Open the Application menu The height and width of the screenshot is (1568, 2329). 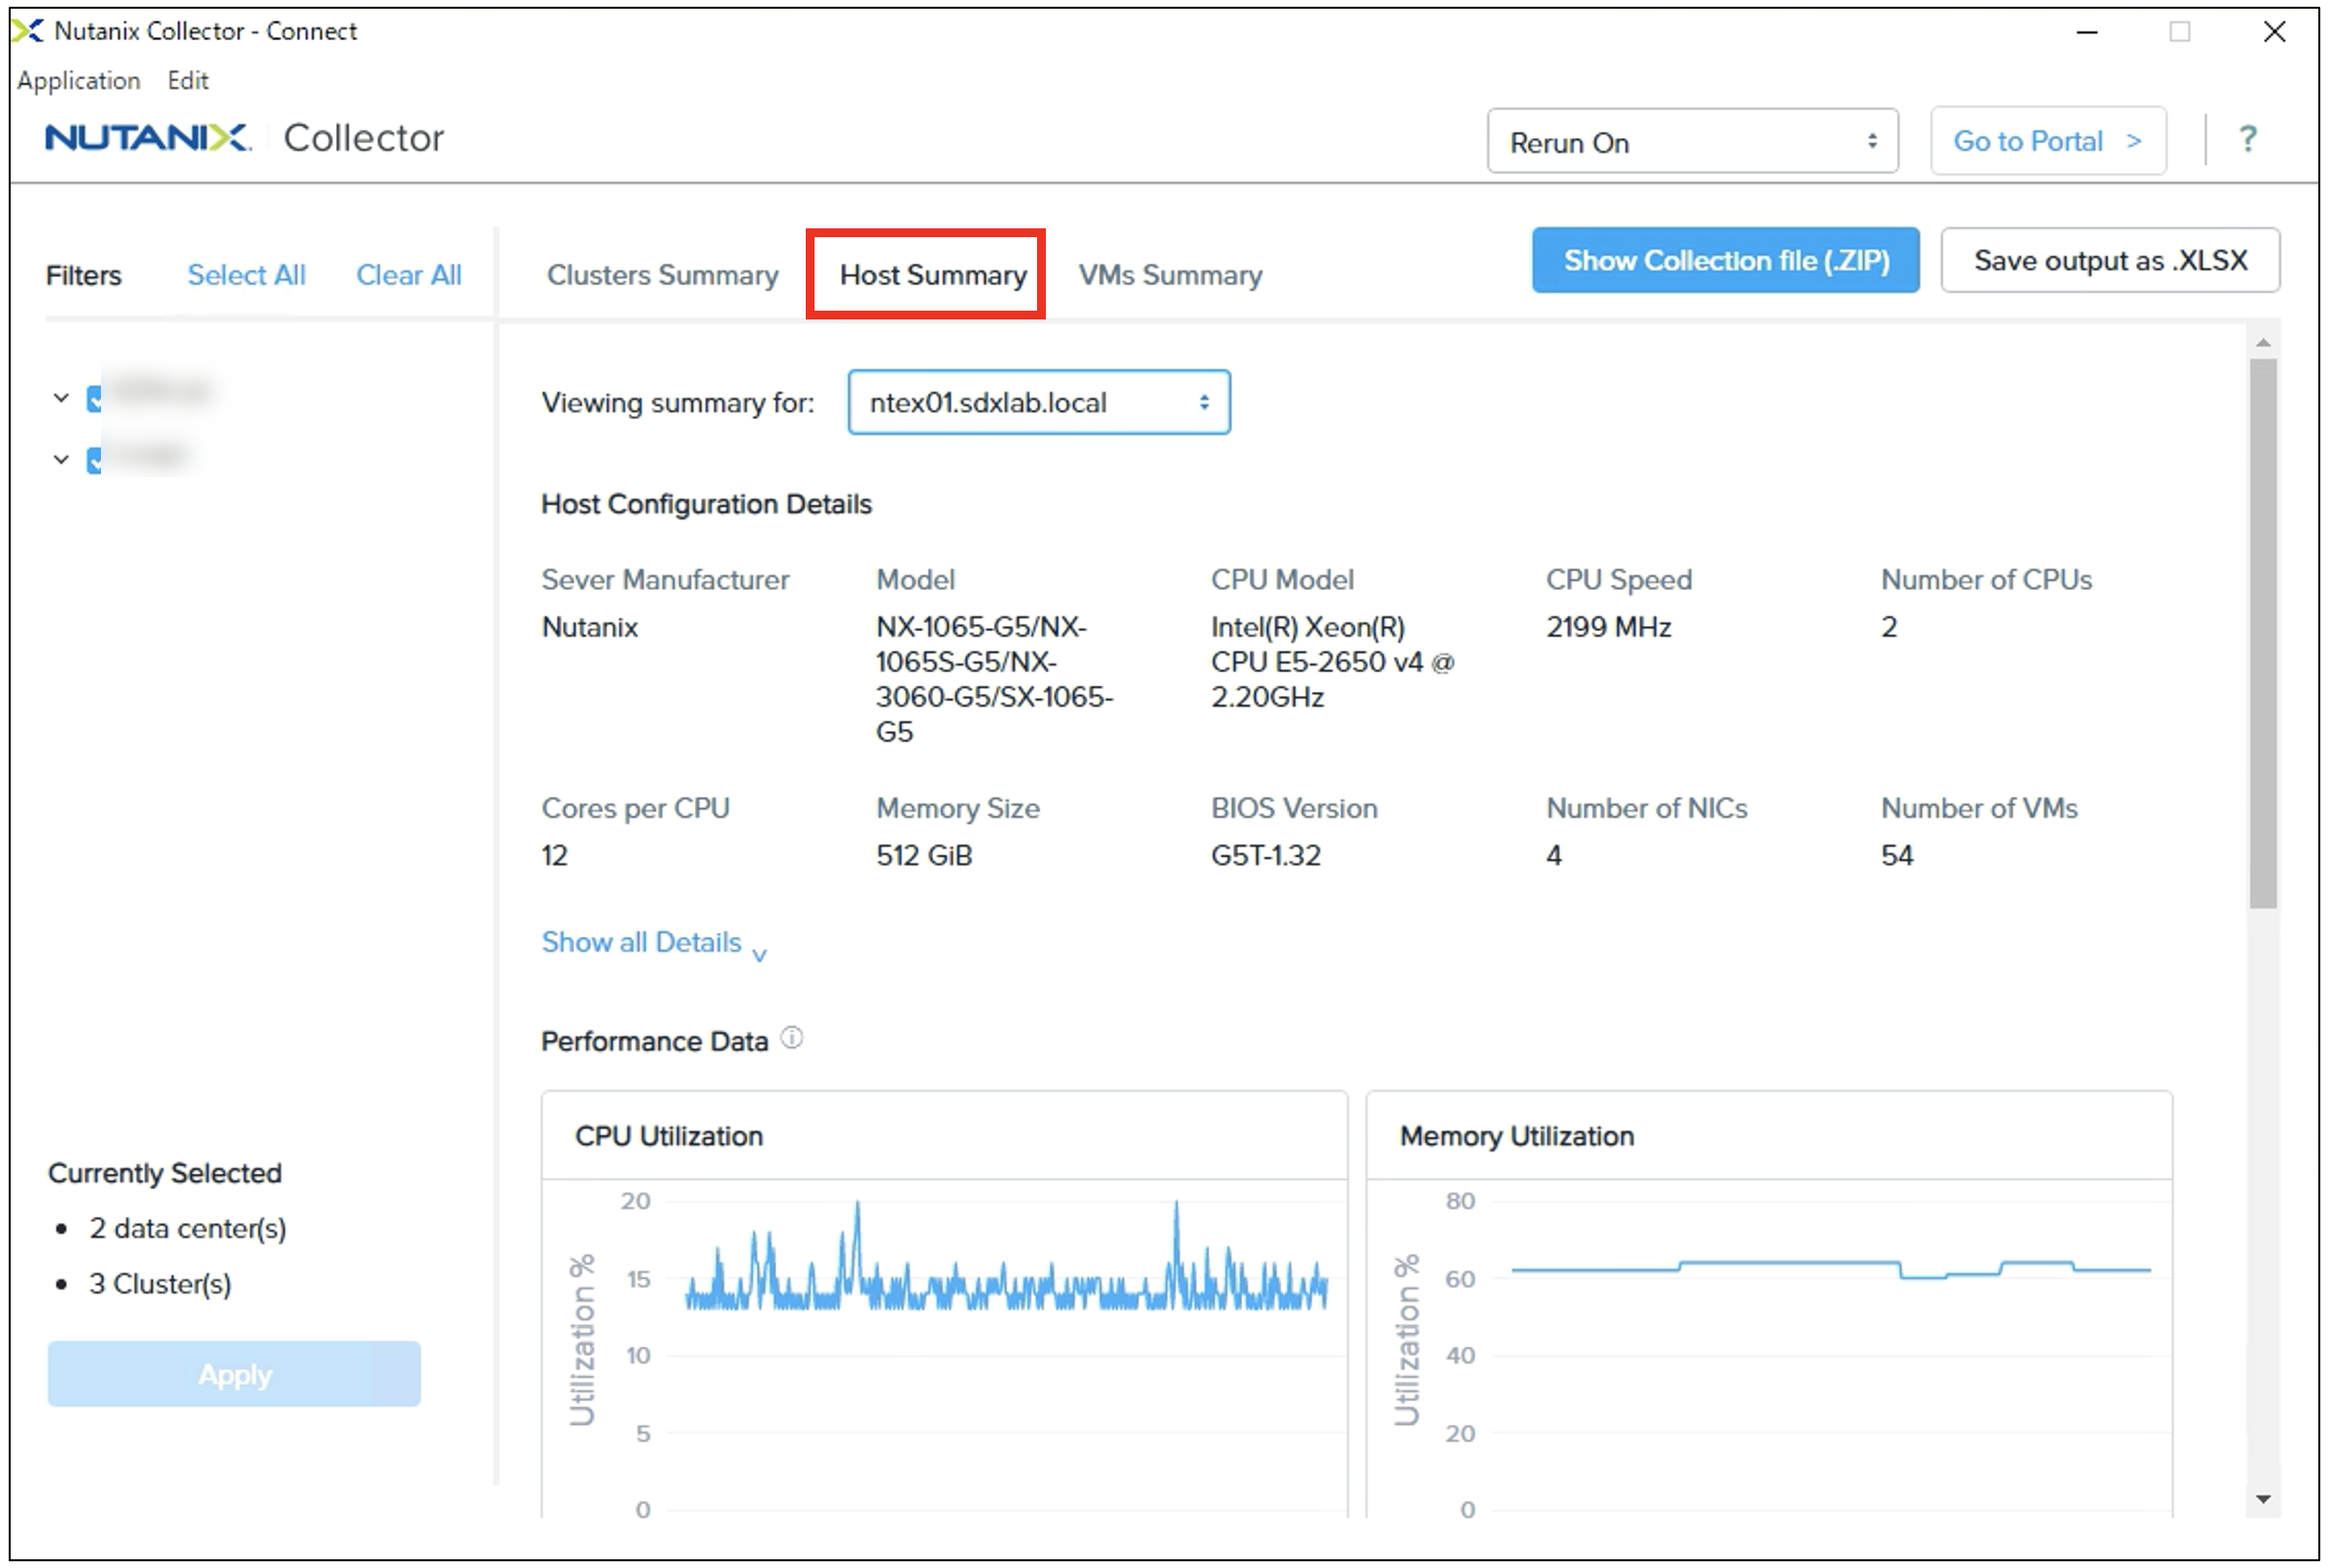click(x=79, y=81)
